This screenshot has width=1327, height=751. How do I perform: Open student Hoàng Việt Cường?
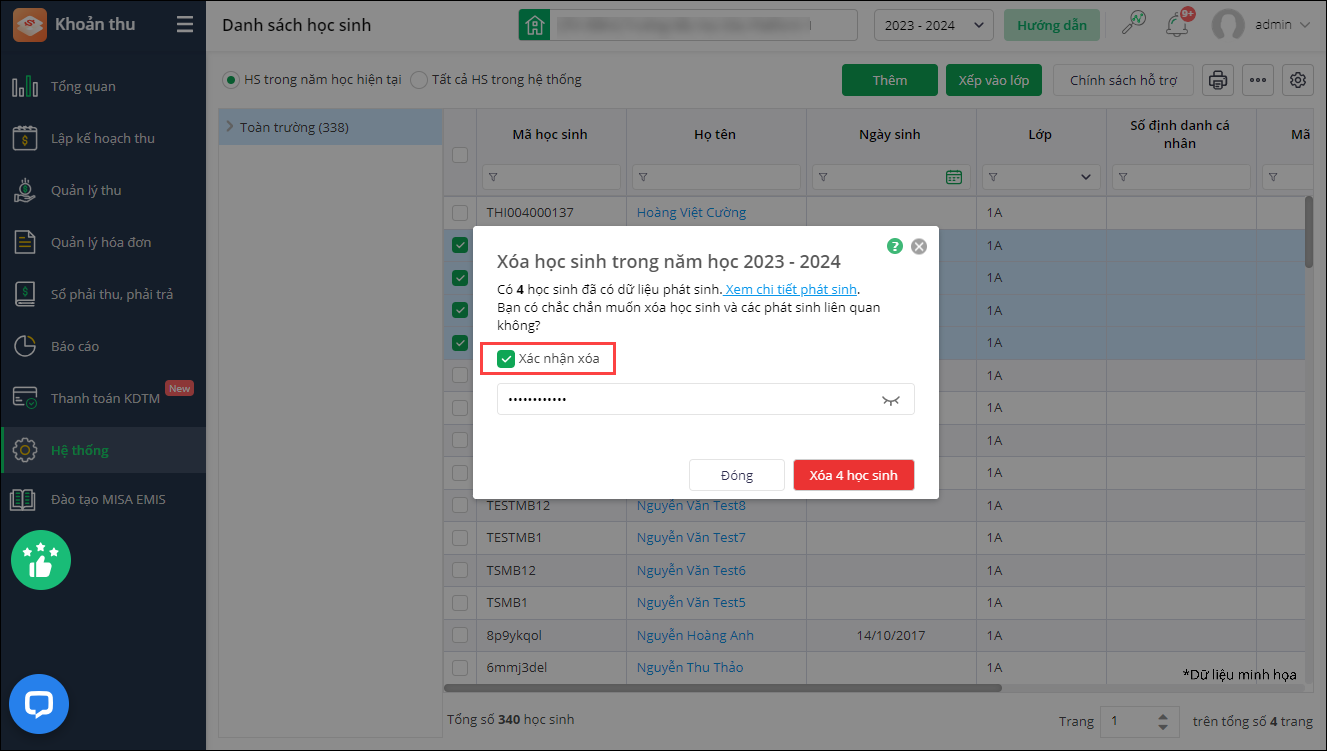click(x=691, y=212)
